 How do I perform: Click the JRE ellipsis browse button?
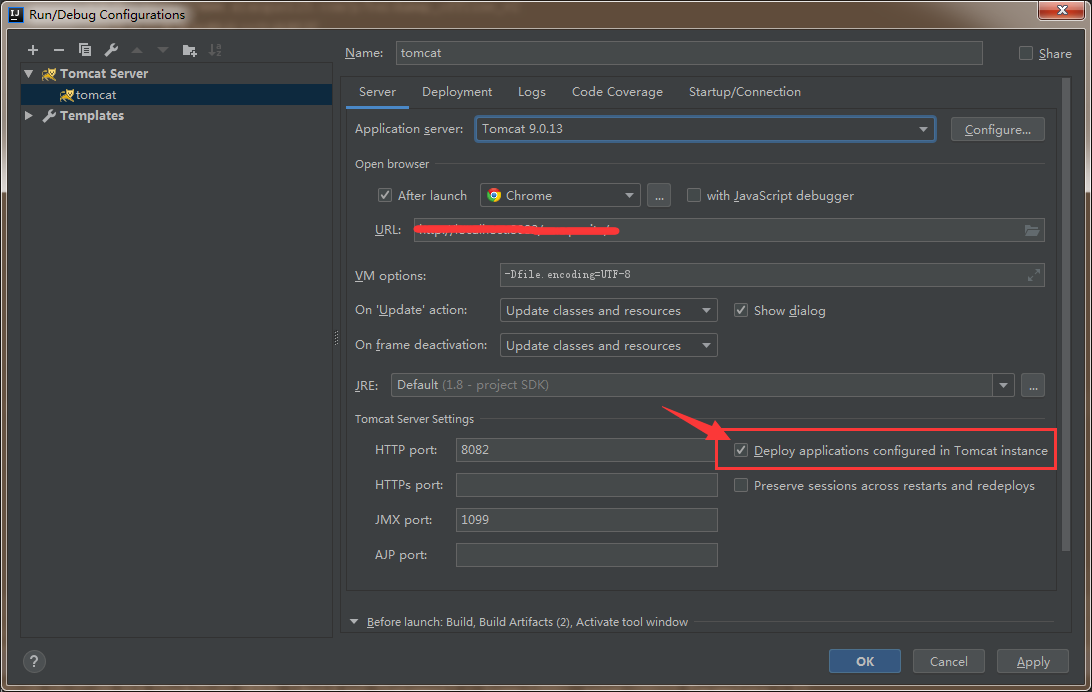(x=1033, y=385)
